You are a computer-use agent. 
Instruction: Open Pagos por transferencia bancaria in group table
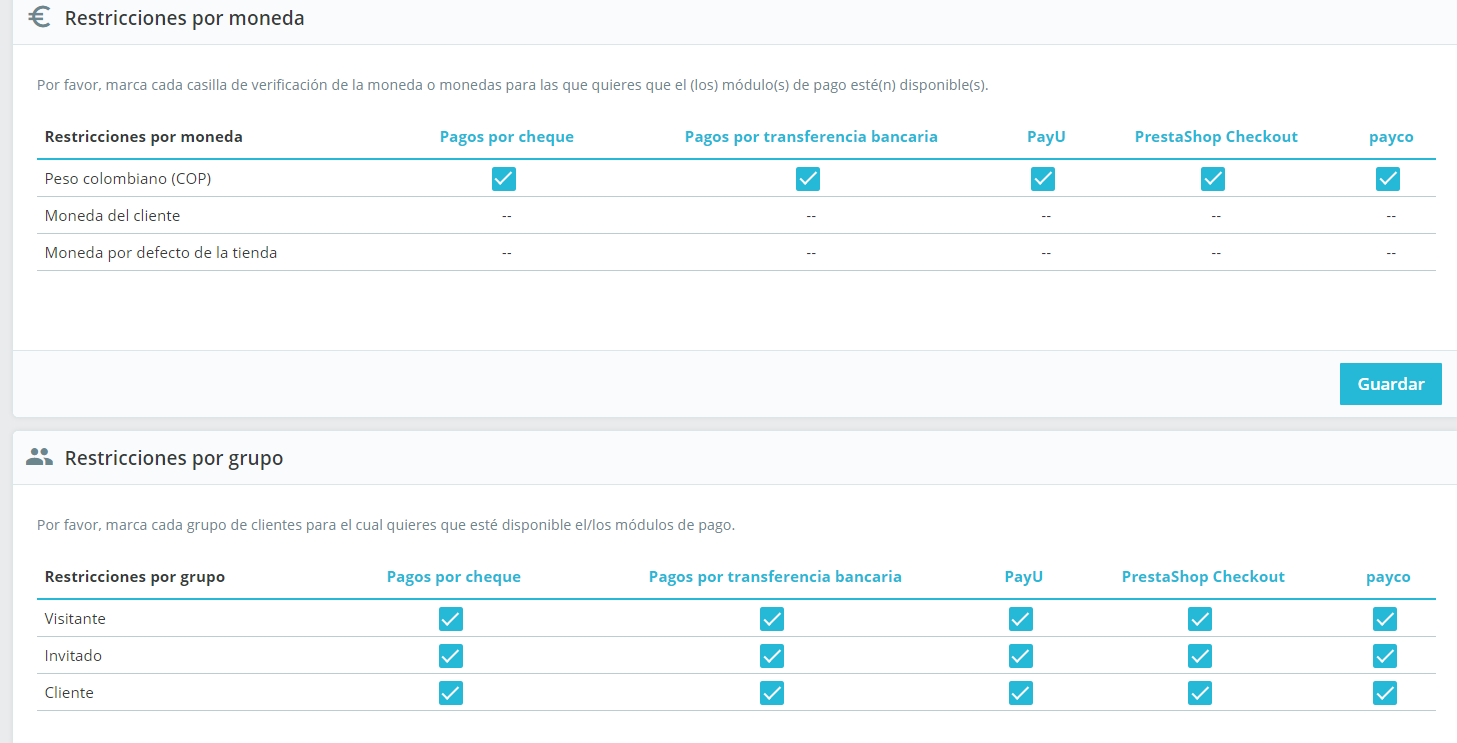(775, 577)
